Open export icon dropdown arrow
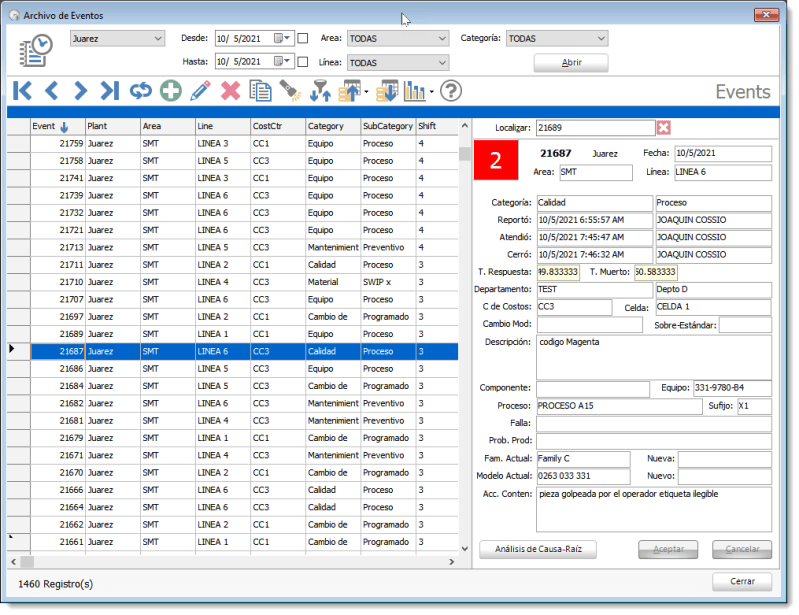 pyautogui.click(x=366, y=92)
